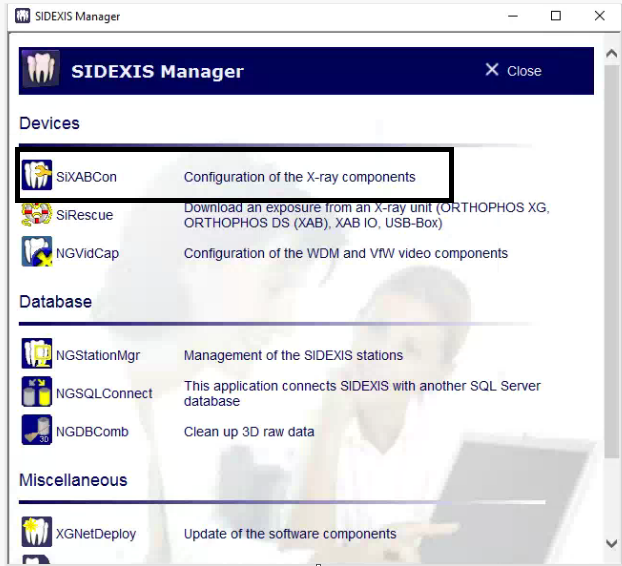Click the NGStationMgr station icon
Viewport: 622px width, 566px height.
coord(36,353)
